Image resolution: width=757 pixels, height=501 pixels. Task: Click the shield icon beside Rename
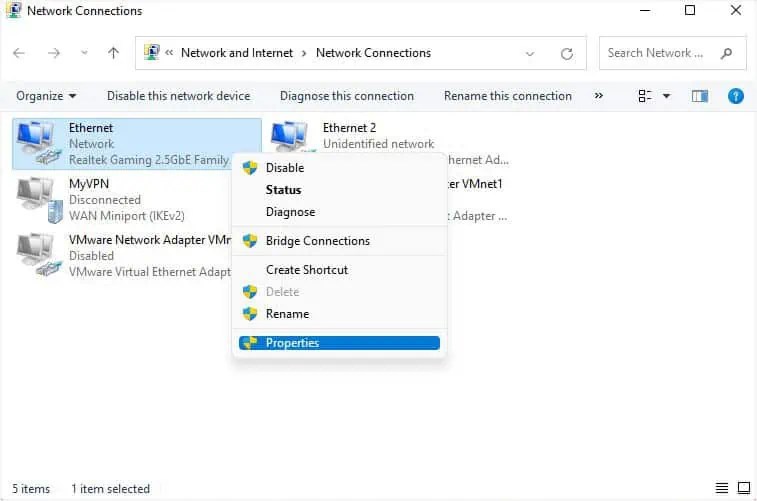click(x=250, y=314)
